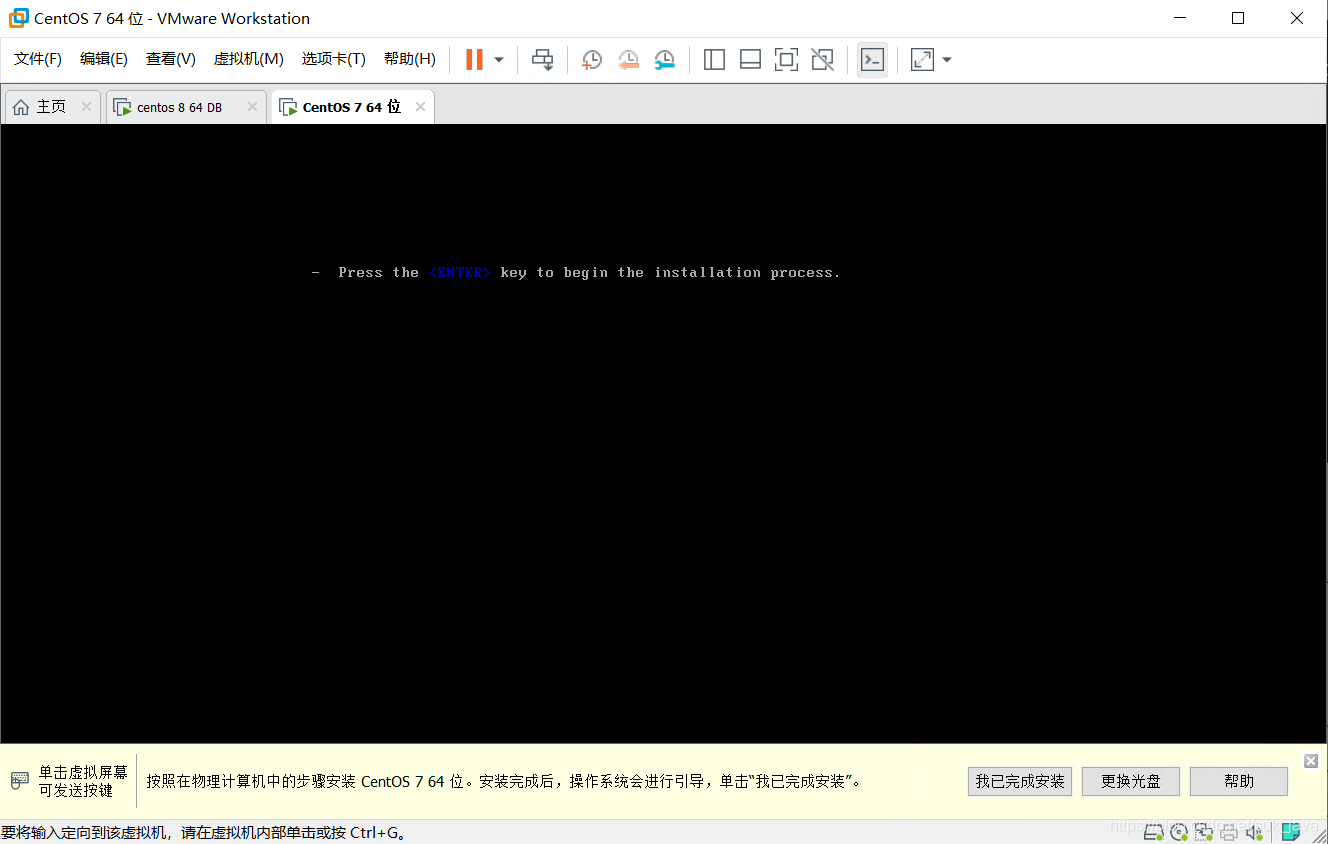
Task: Click the network adapter status icon
Action: pos(1204,831)
